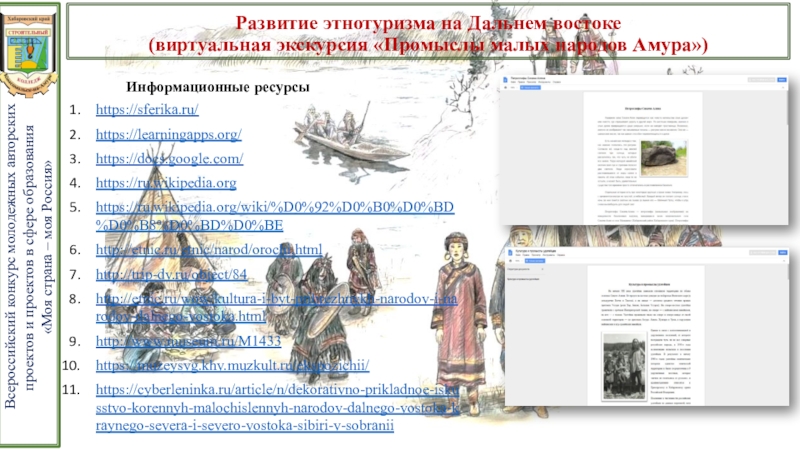The height and width of the screenshot is (450, 800).
Task: Click the Google Docs icon in the lower document screenshot
Action: pos(510,253)
